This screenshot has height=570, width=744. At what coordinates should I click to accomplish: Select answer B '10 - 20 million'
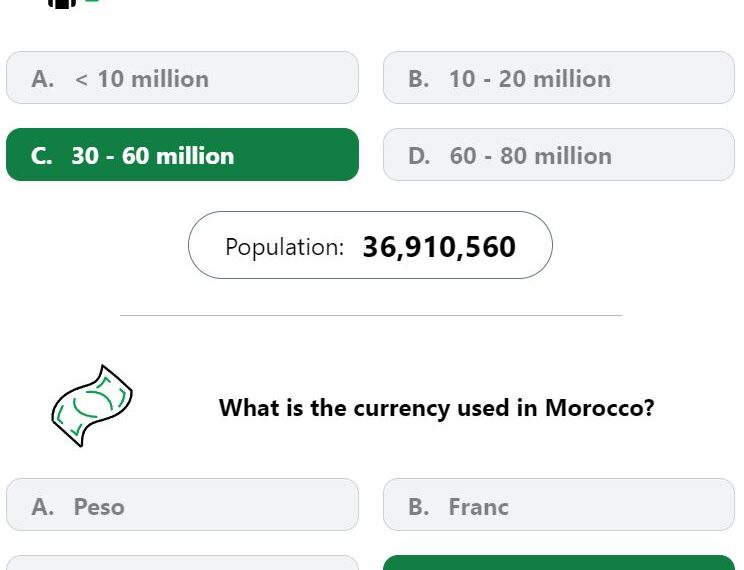click(x=559, y=78)
